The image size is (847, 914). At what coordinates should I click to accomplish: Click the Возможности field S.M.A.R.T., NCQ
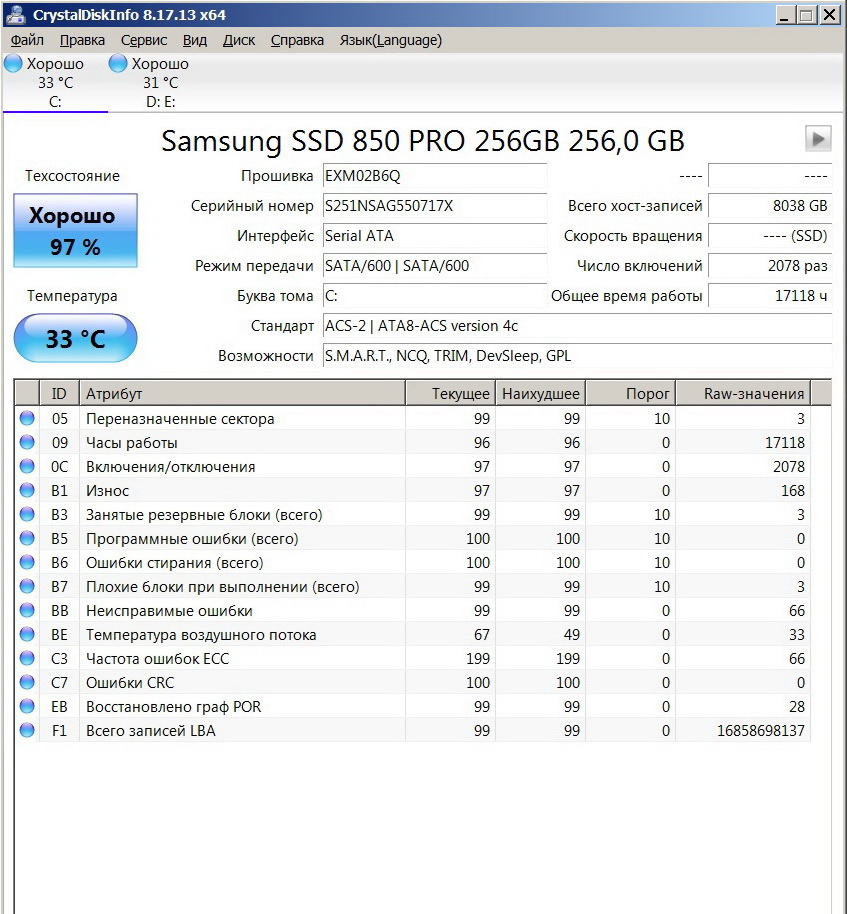577,356
